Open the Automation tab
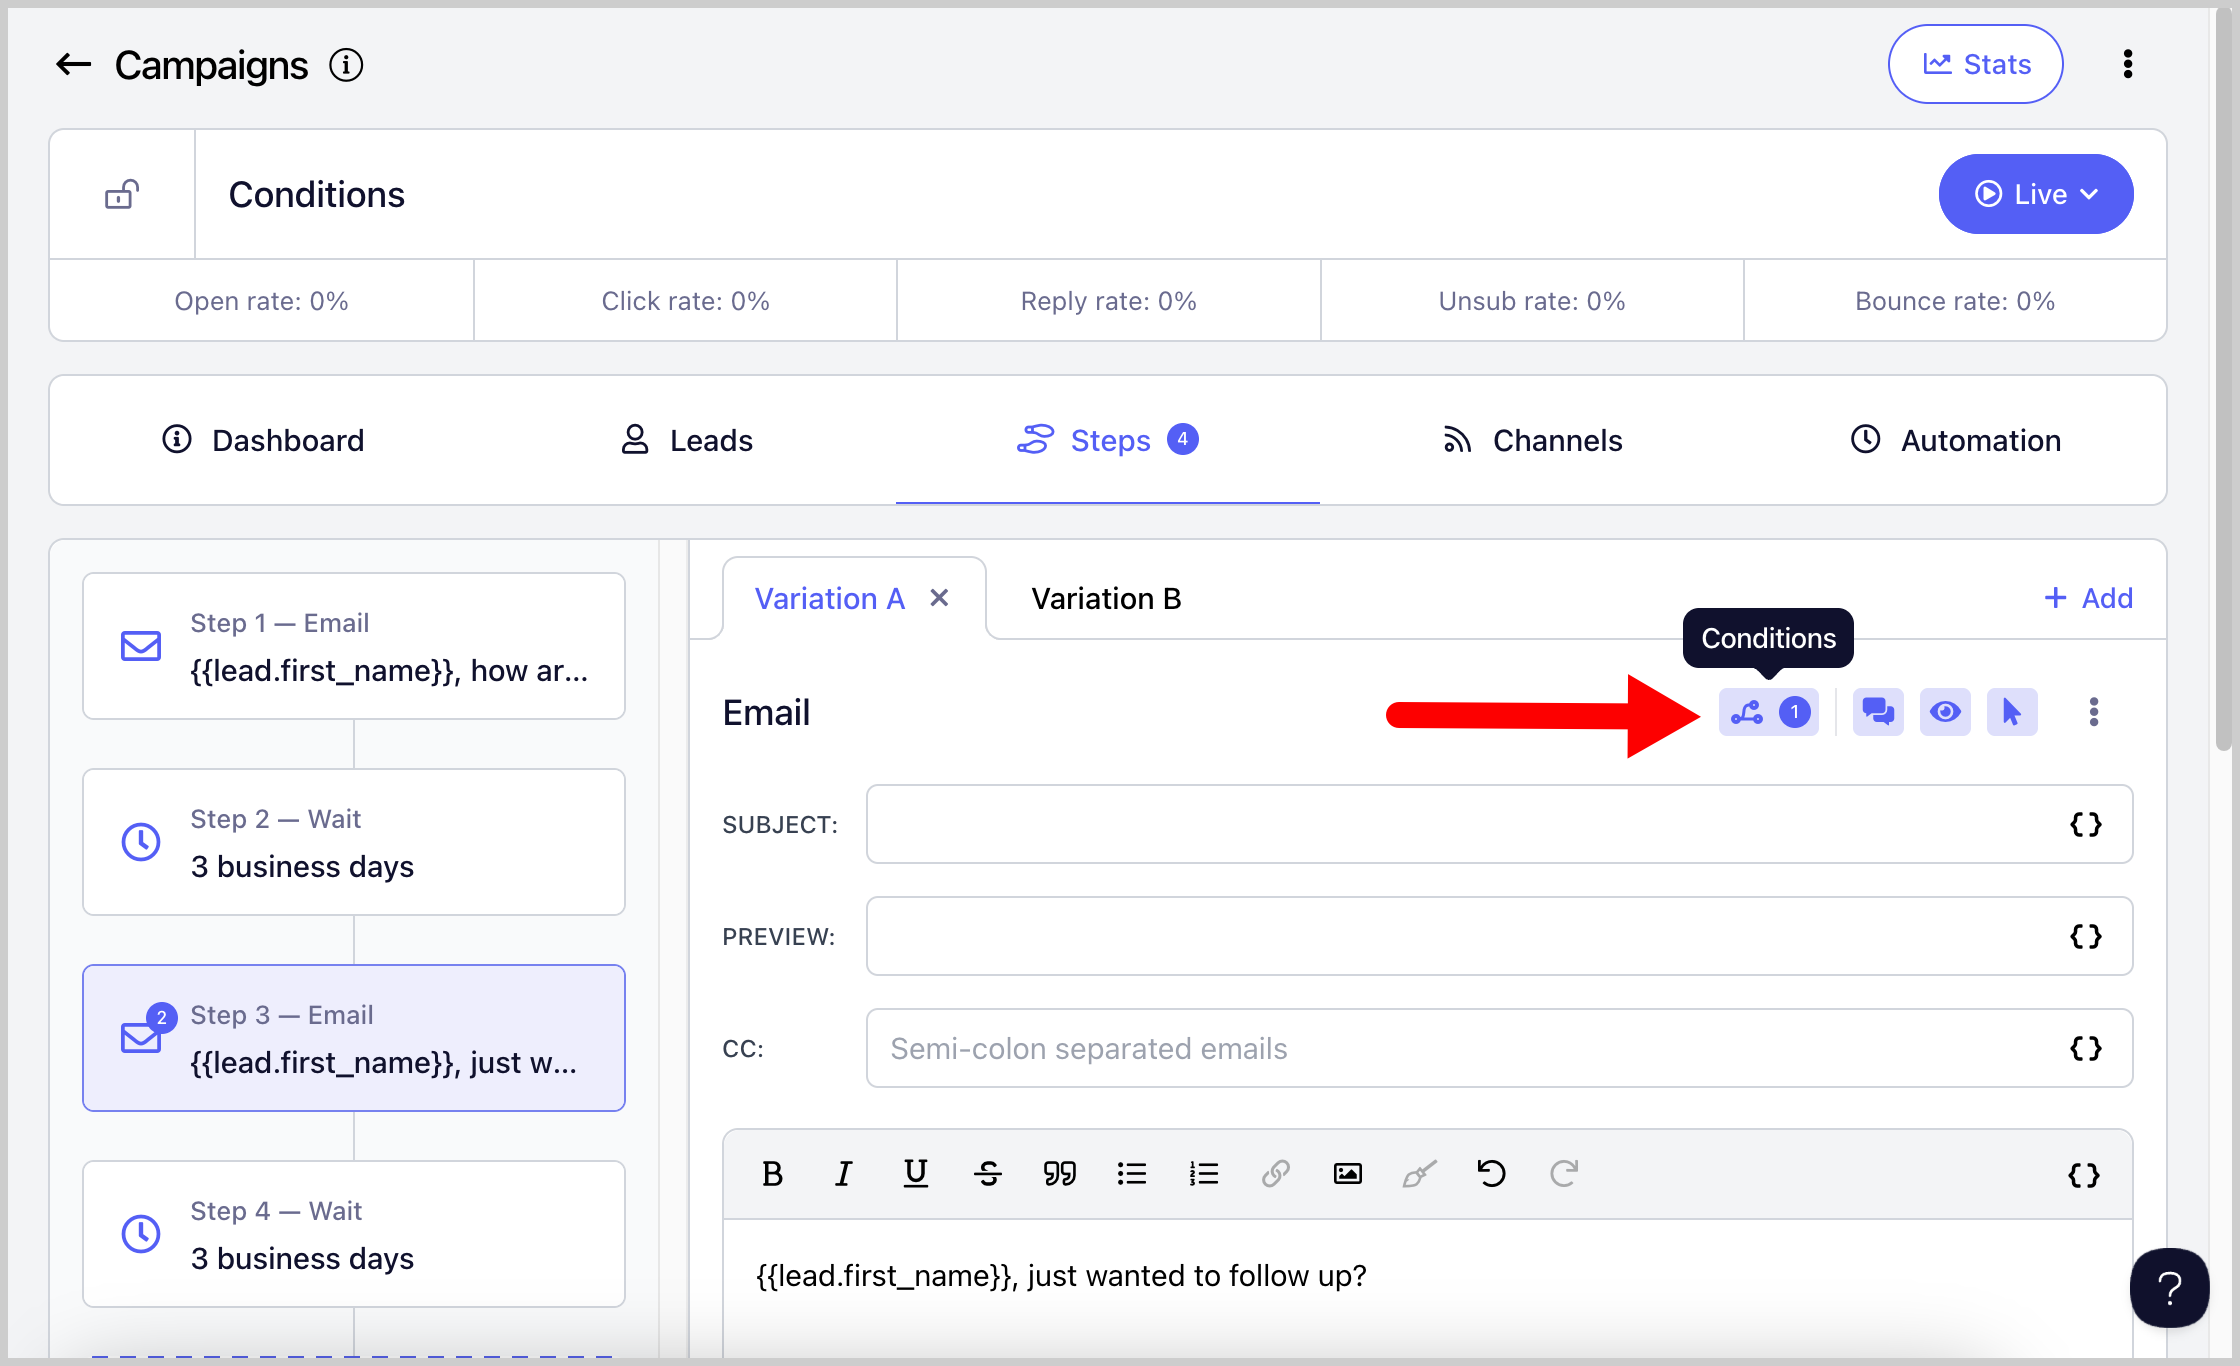The width and height of the screenshot is (2240, 1366). pos(1955,440)
